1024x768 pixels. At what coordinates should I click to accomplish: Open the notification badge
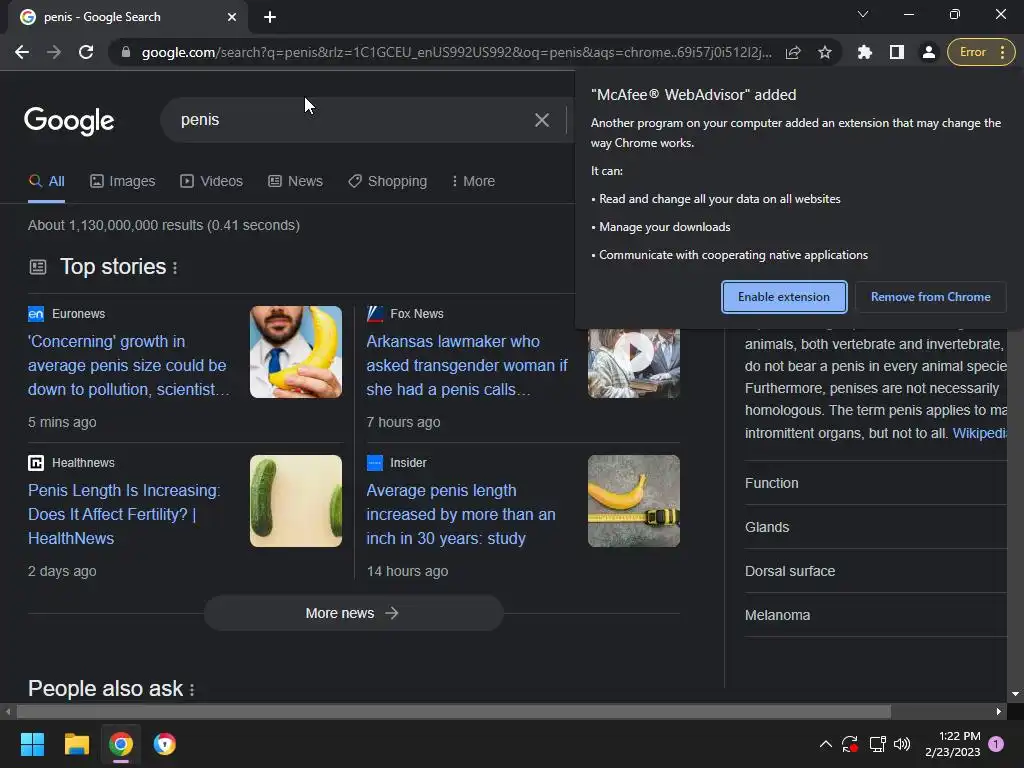(x=996, y=744)
